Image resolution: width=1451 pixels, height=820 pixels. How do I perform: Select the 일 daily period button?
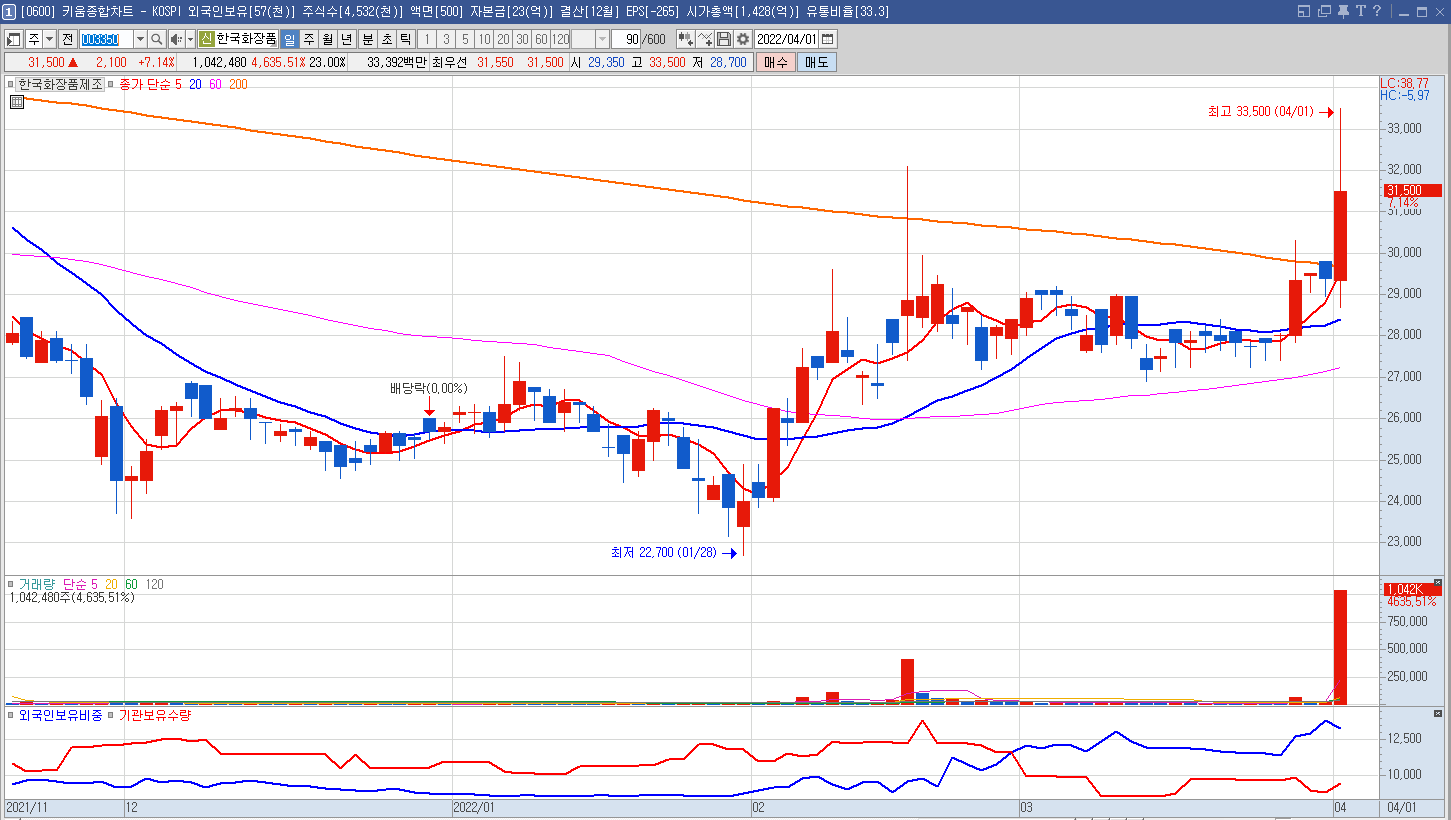(289, 39)
